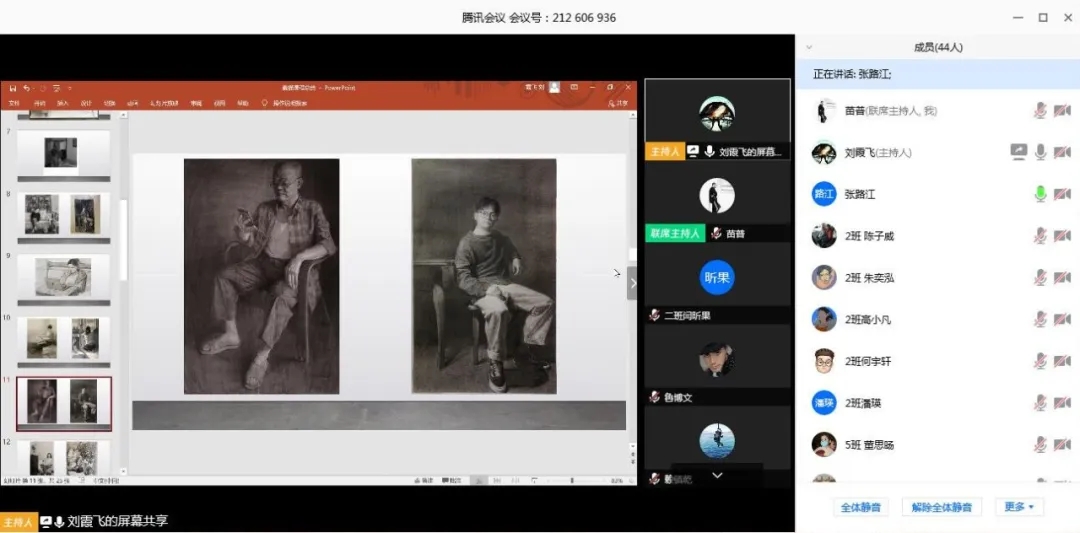Click the PowerPoint zoom slider in the status bar
This screenshot has width=1080, height=533.
[x=572, y=480]
